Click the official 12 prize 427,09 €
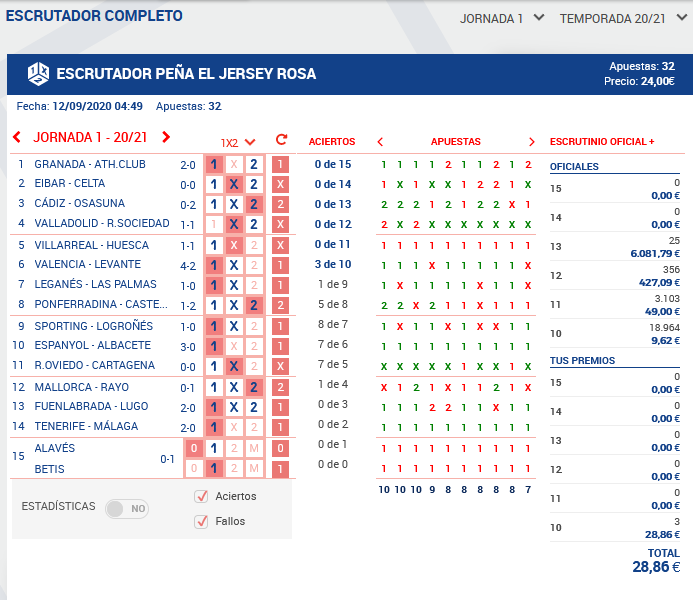Viewport: 693px width, 600px height. point(659,283)
